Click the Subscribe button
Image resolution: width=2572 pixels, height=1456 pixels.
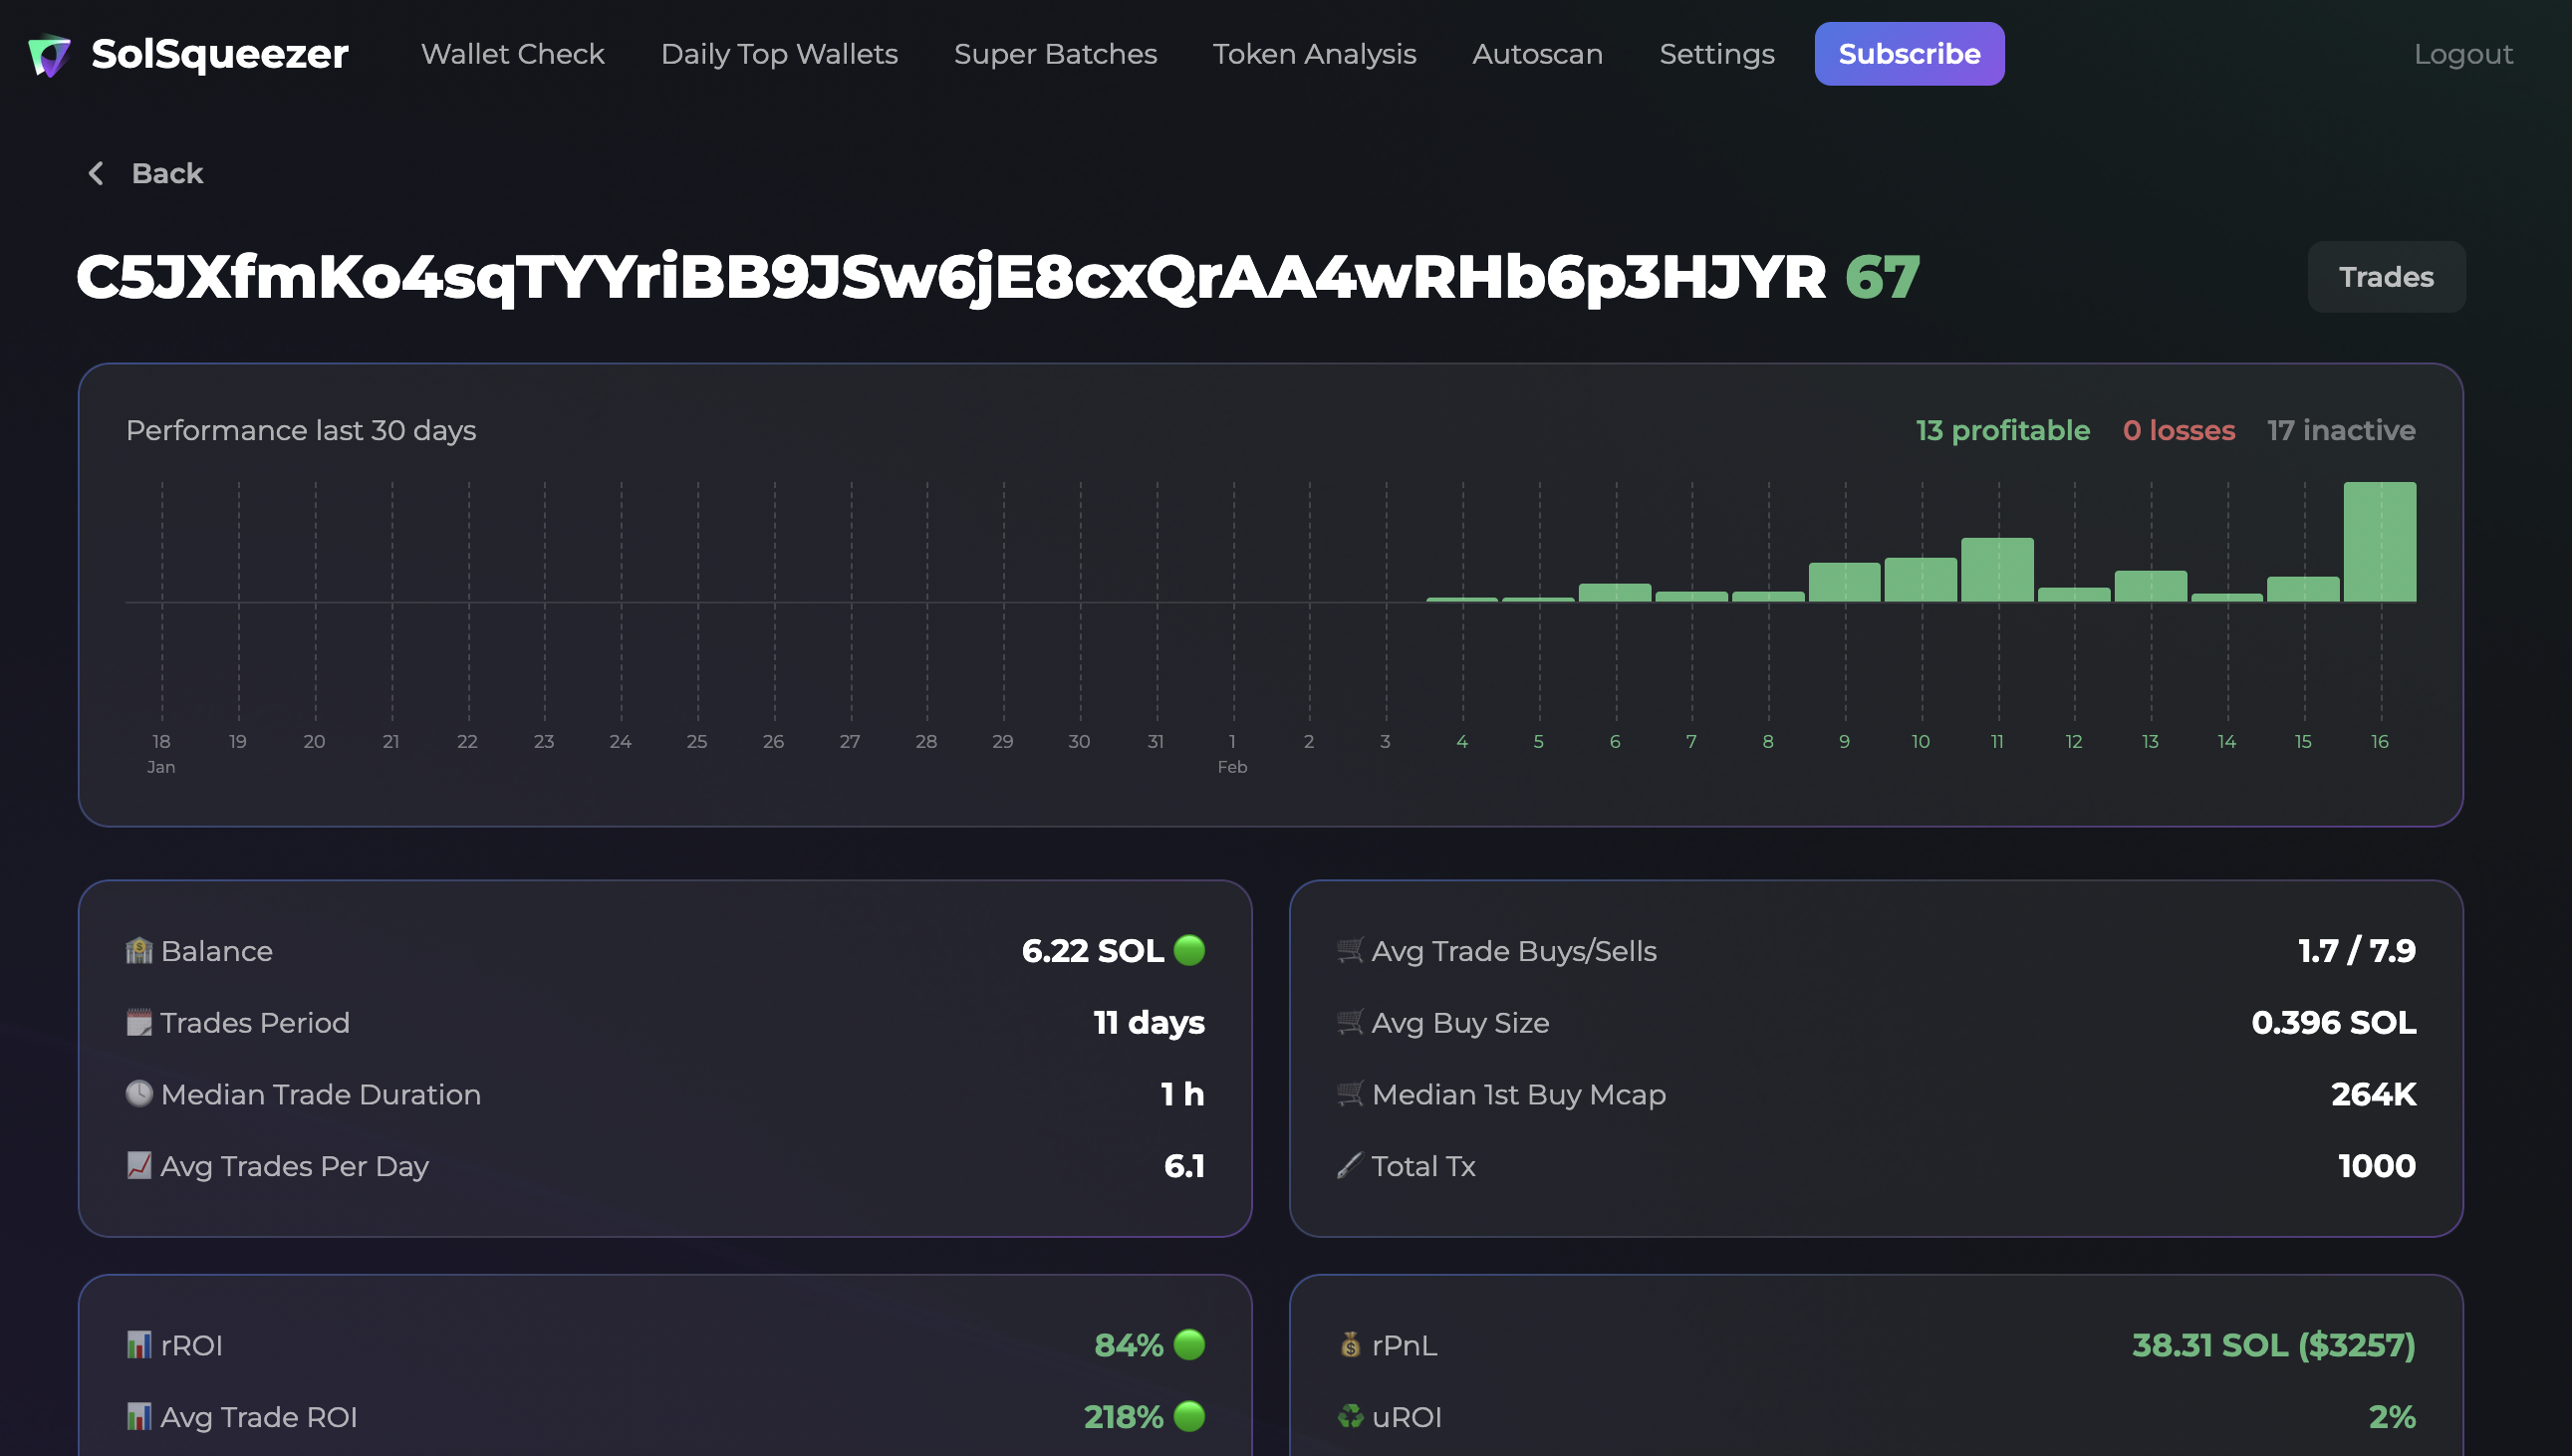pyautogui.click(x=1909, y=54)
